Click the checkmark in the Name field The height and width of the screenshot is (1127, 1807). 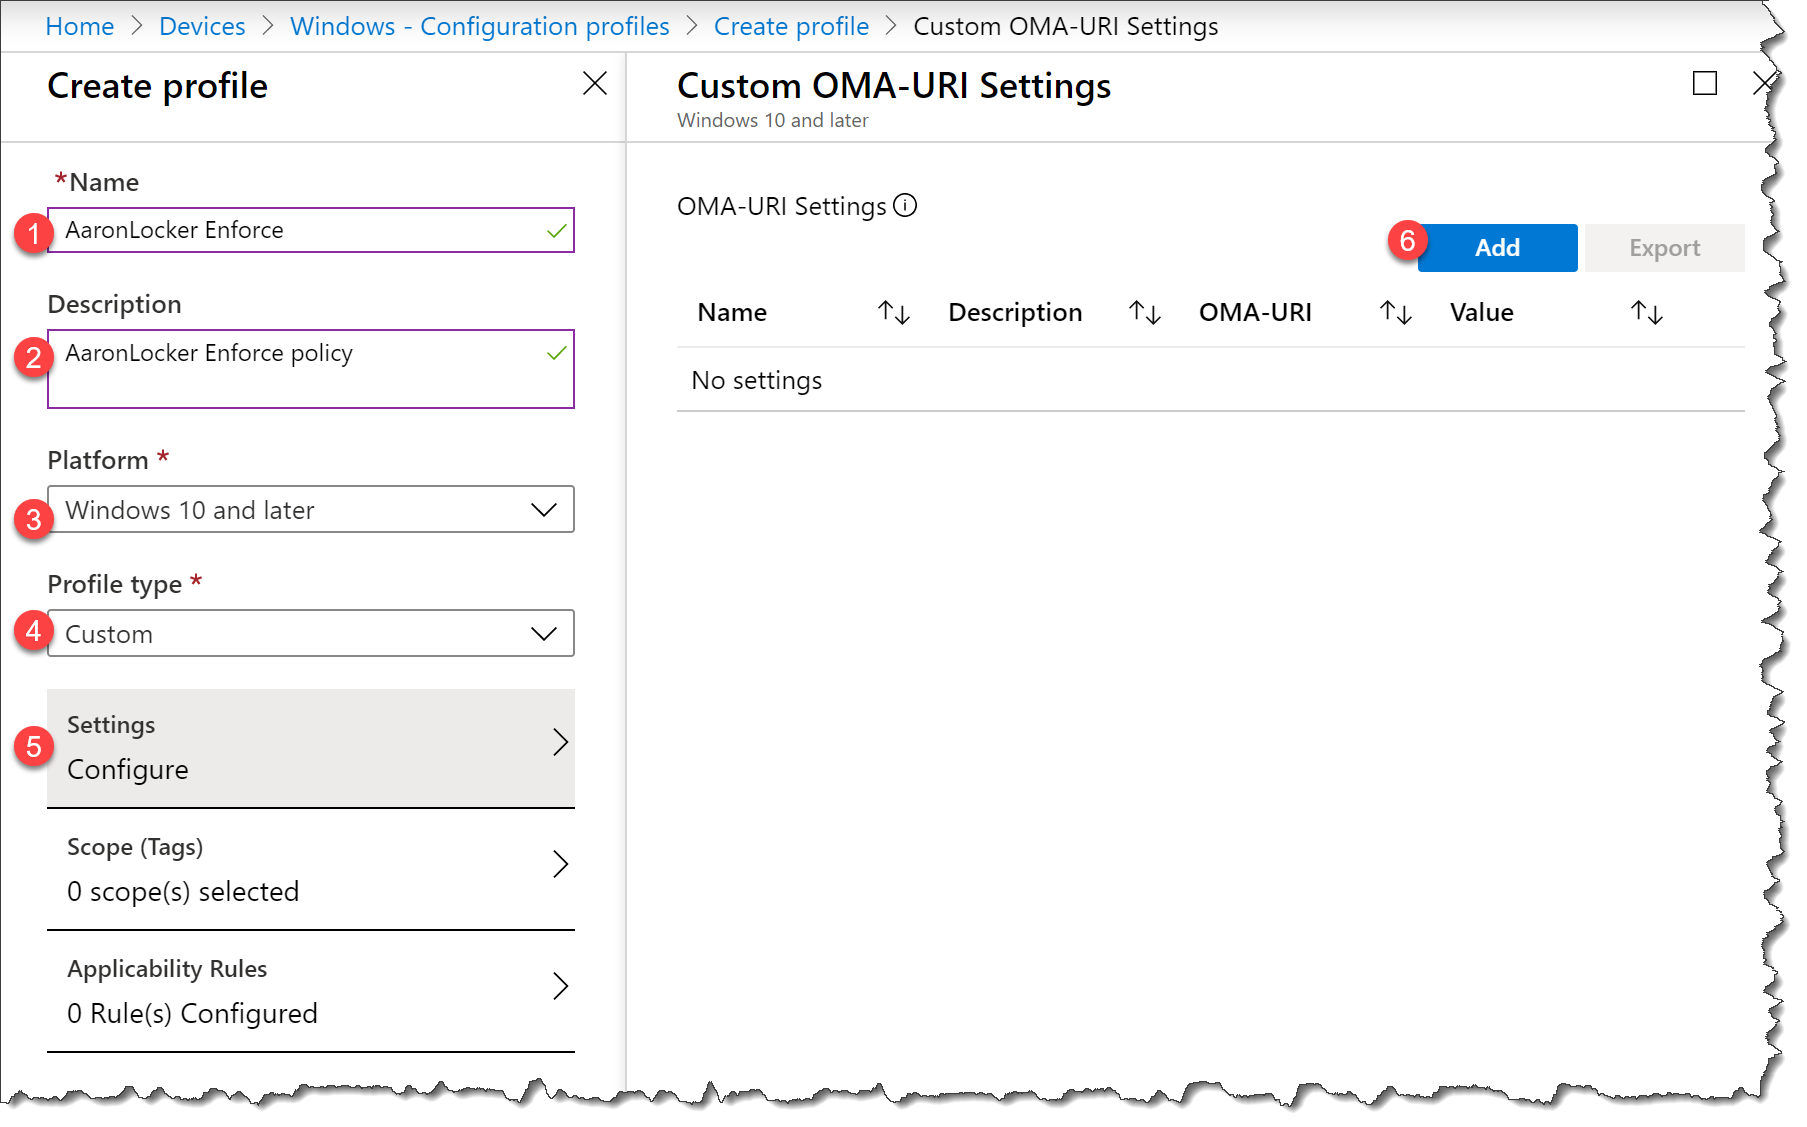[x=555, y=229]
